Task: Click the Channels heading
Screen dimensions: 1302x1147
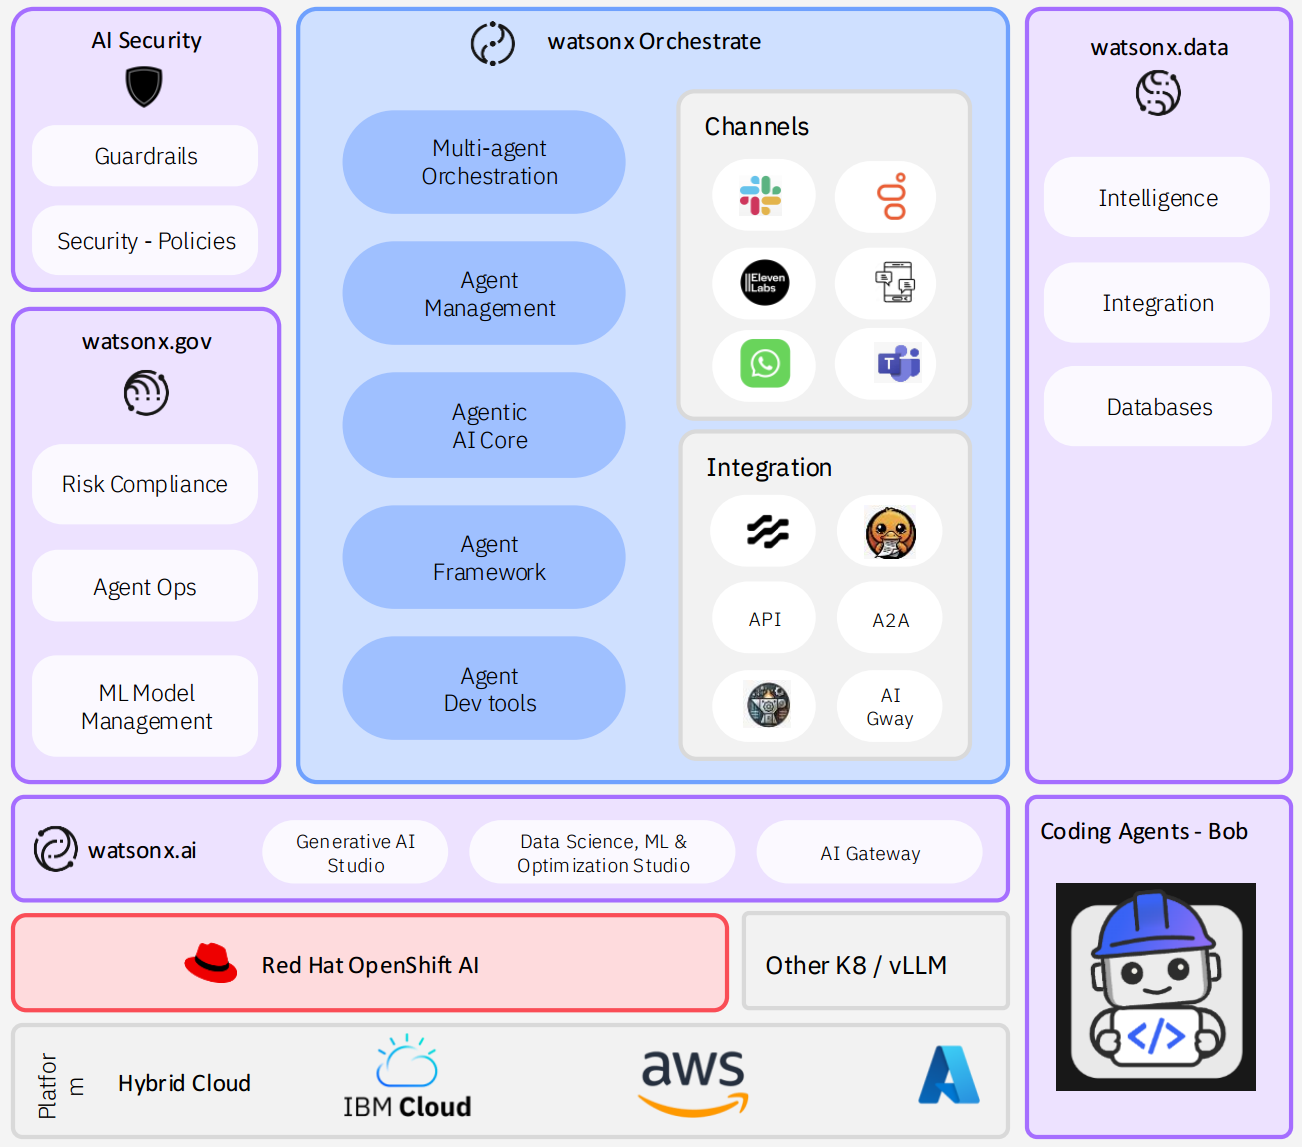Action: tap(757, 126)
